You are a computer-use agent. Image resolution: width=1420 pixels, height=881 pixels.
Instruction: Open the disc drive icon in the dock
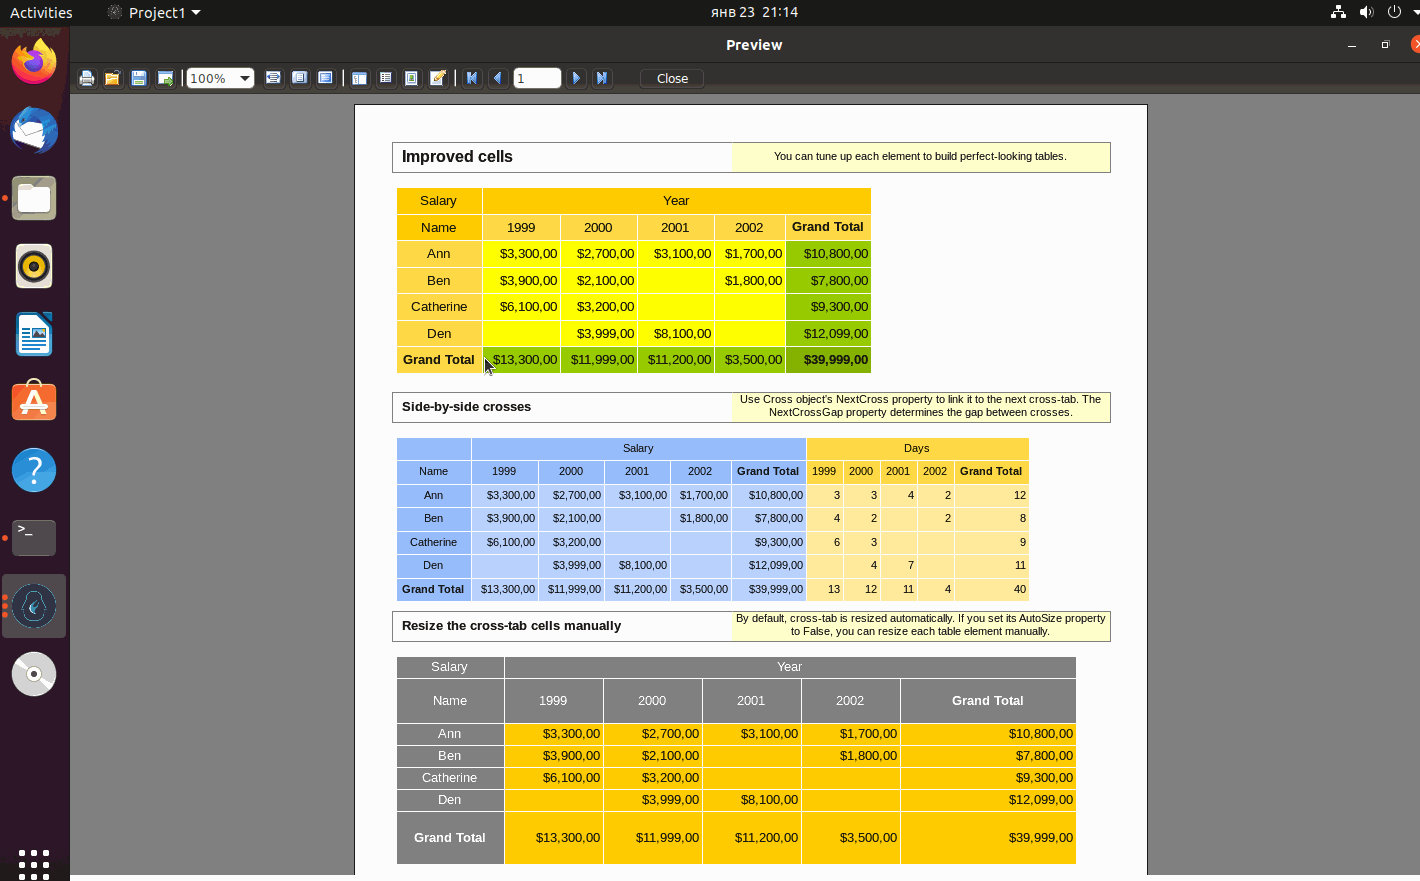pos(34,674)
